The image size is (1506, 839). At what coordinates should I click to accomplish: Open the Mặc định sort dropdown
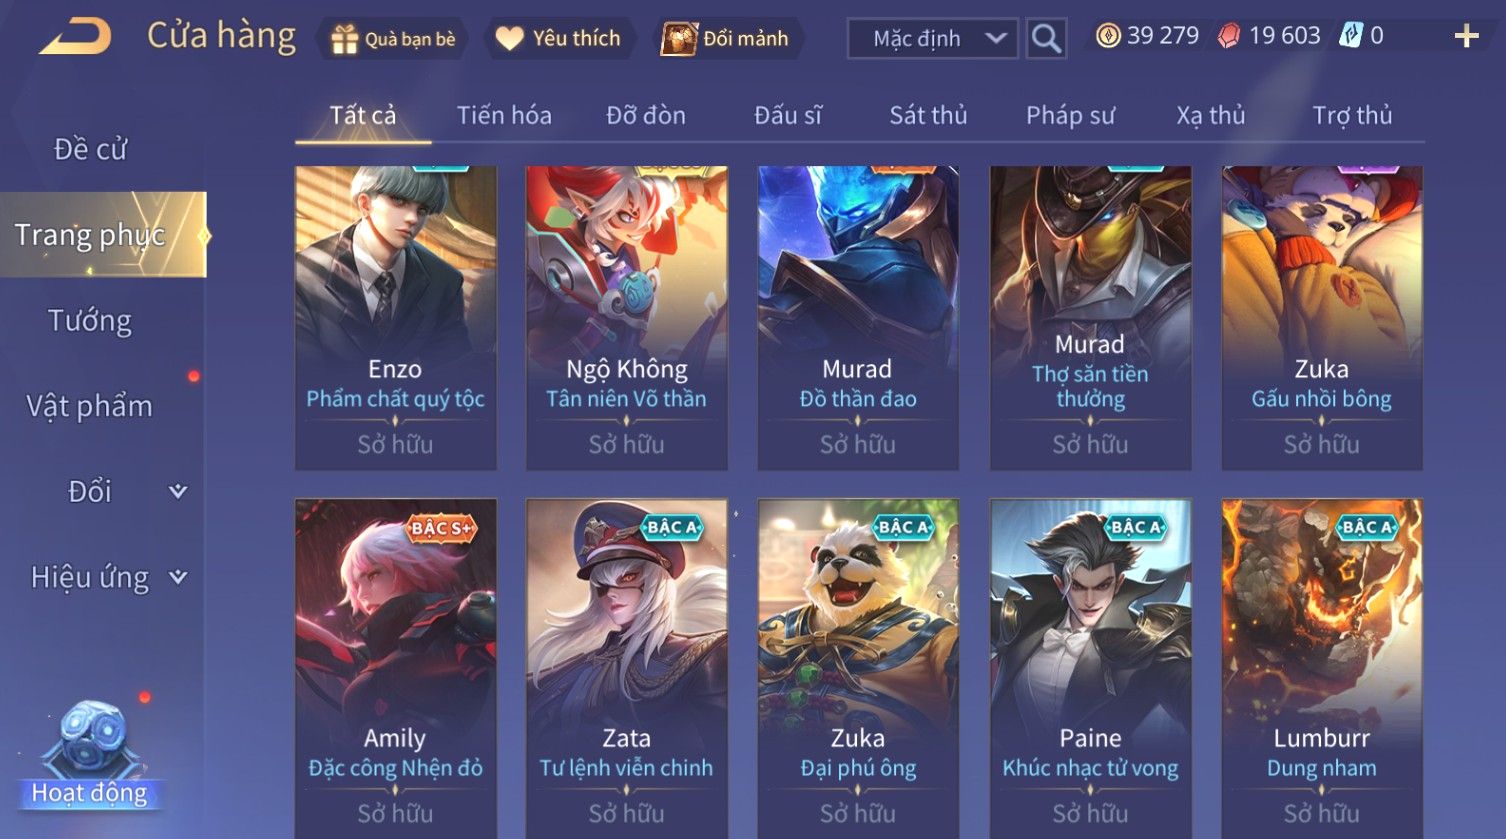tap(932, 39)
